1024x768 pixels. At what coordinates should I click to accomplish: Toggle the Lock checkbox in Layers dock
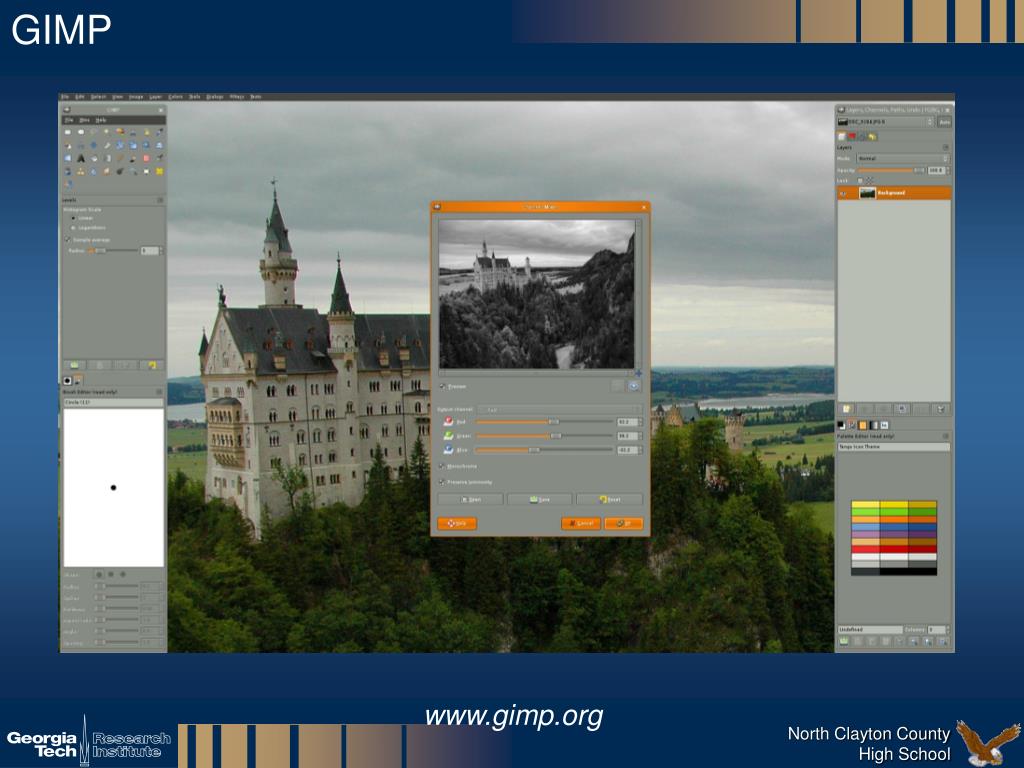click(860, 181)
